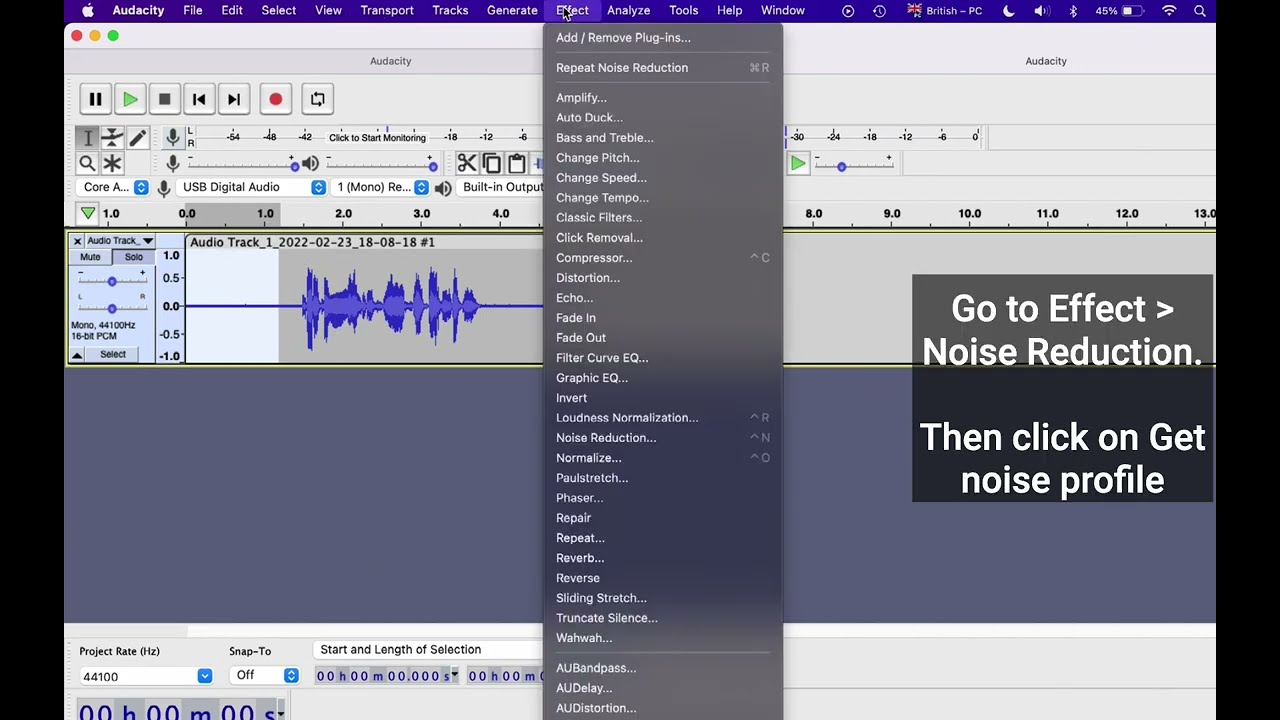Choose Compressor... effect
The width and height of the screenshot is (1280, 720).
662,258
